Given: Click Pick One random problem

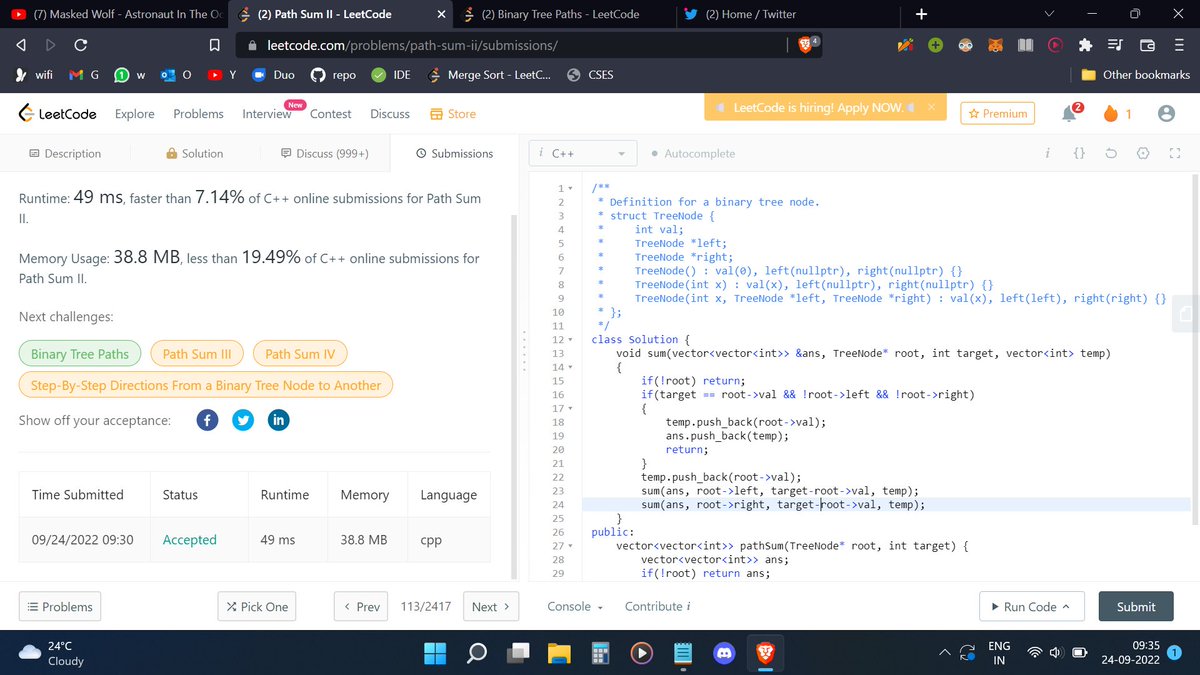Looking at the screenshot, I should pyautogui.click(x=258, y=606).
